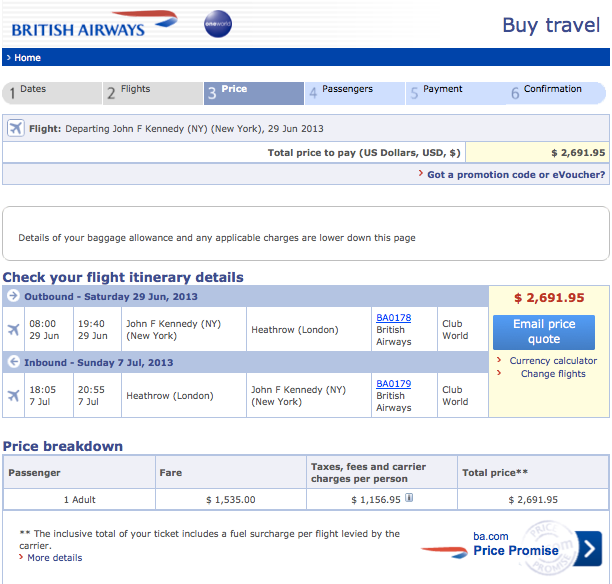Expand the More details link

pos(55,558)
